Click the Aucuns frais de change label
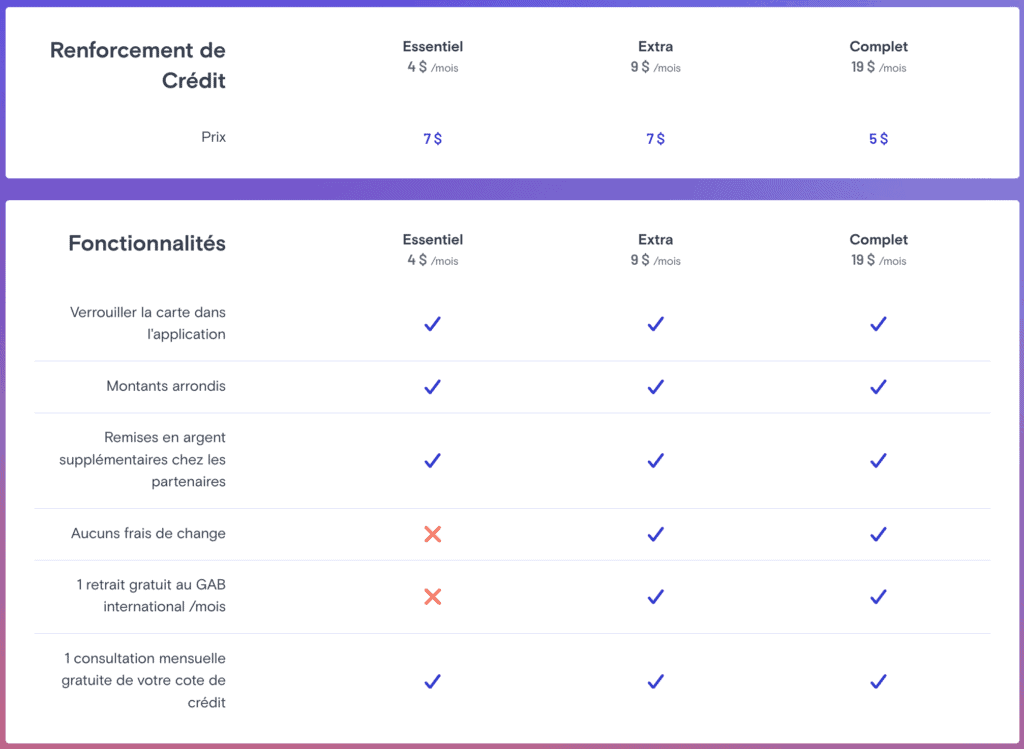The image size is (1024, 749). [x=148, y=534]
